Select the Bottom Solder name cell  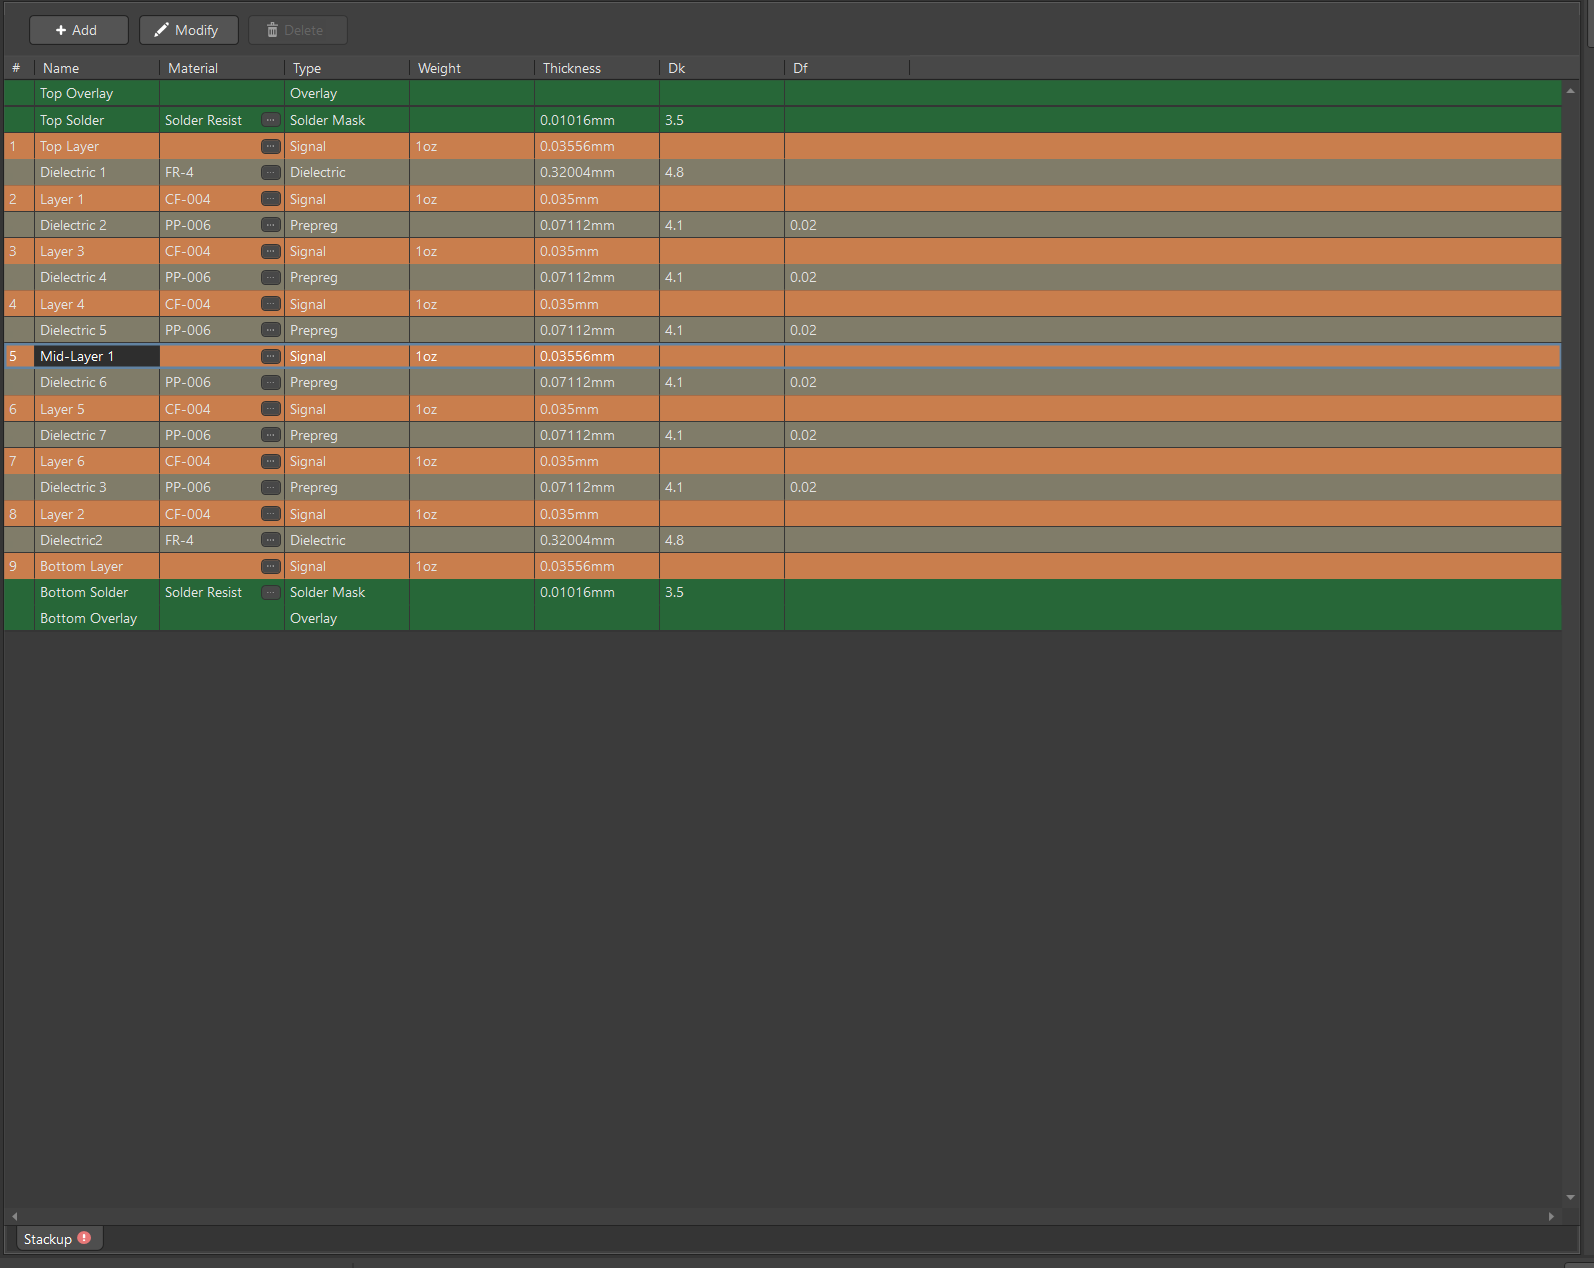[97, 592]
